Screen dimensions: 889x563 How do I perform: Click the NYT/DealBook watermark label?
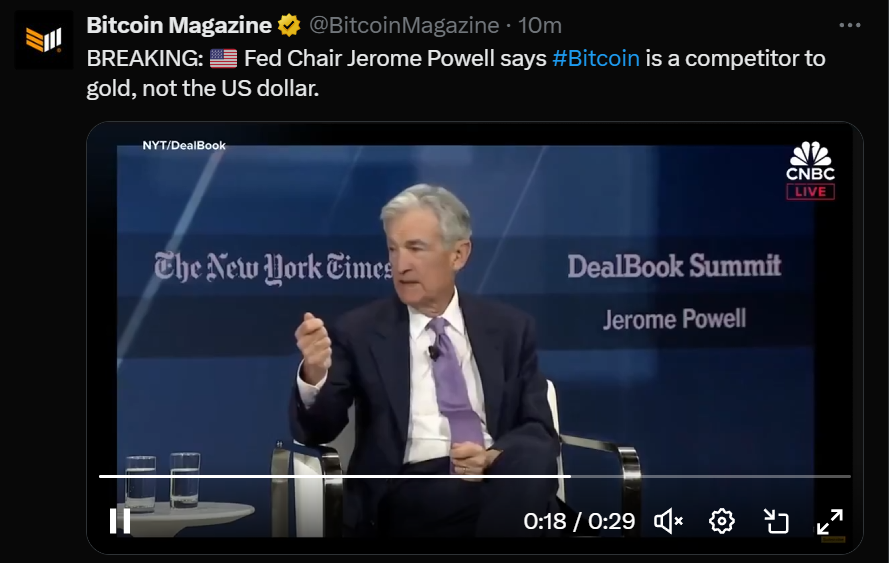point(184,145)
